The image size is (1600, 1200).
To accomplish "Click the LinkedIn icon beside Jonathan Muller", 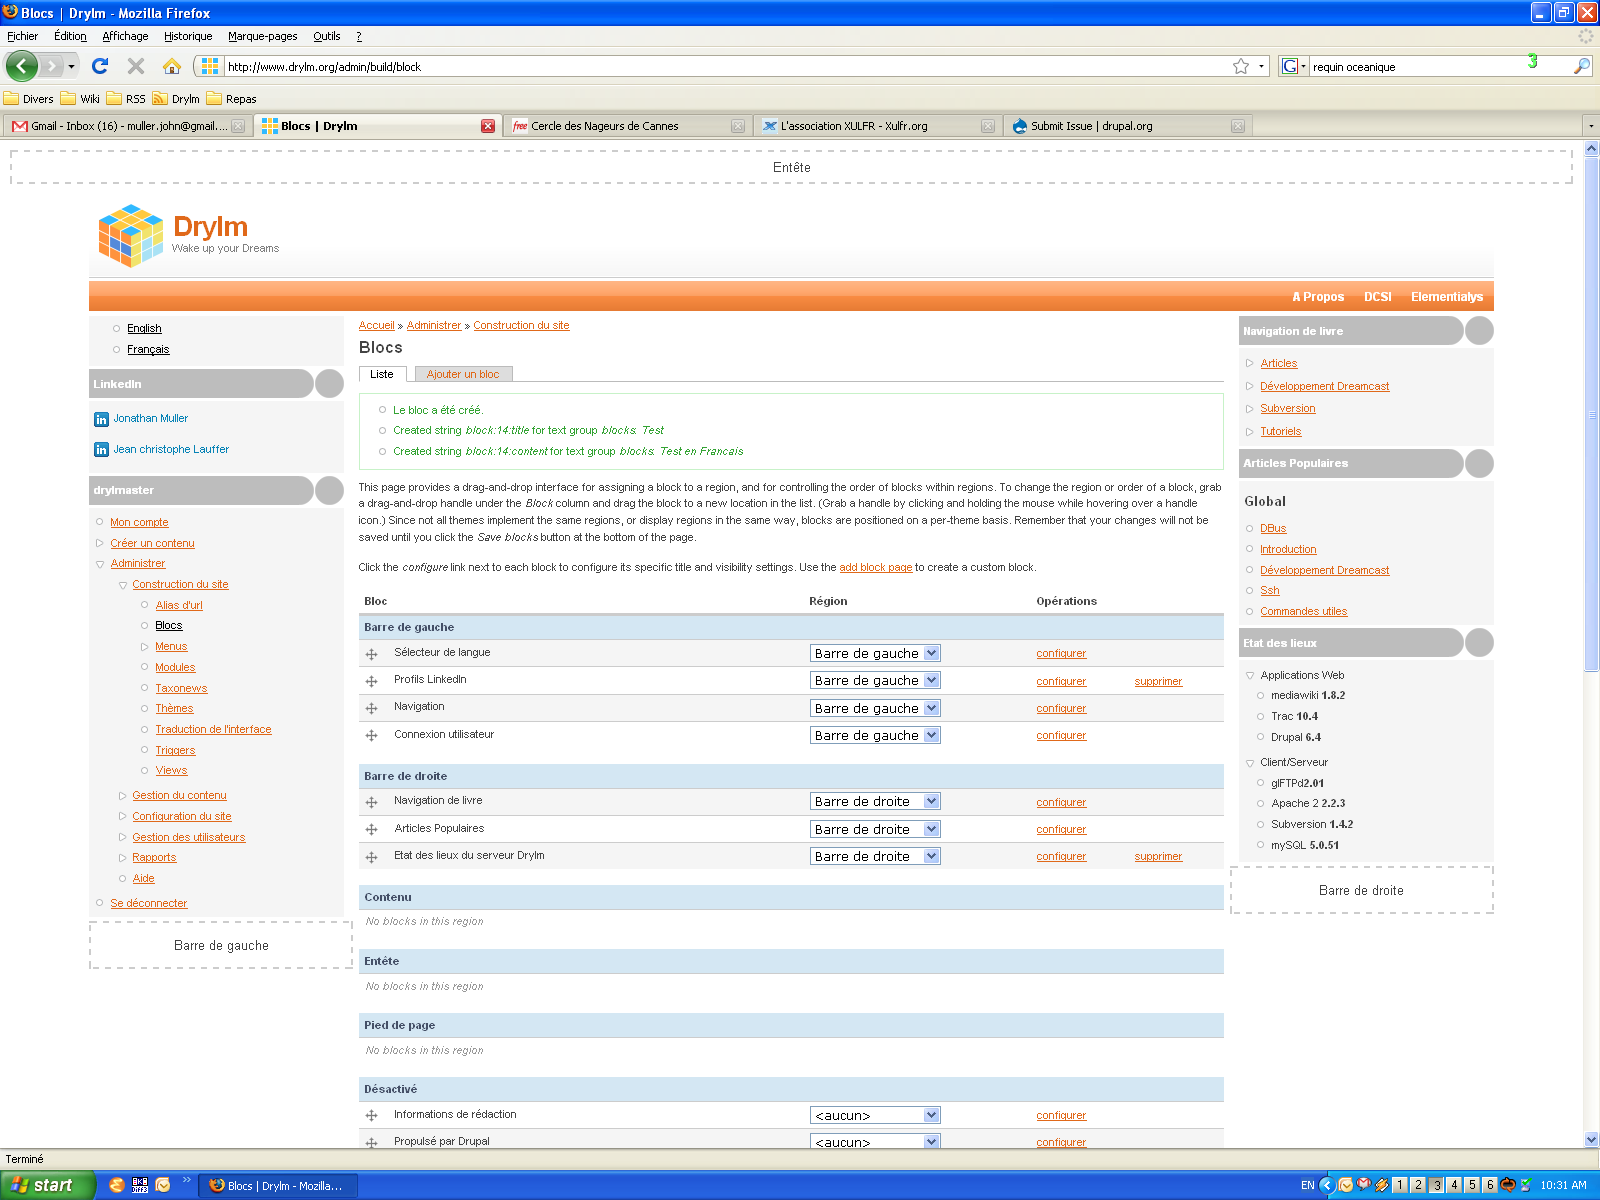I will tap(101, 419).
